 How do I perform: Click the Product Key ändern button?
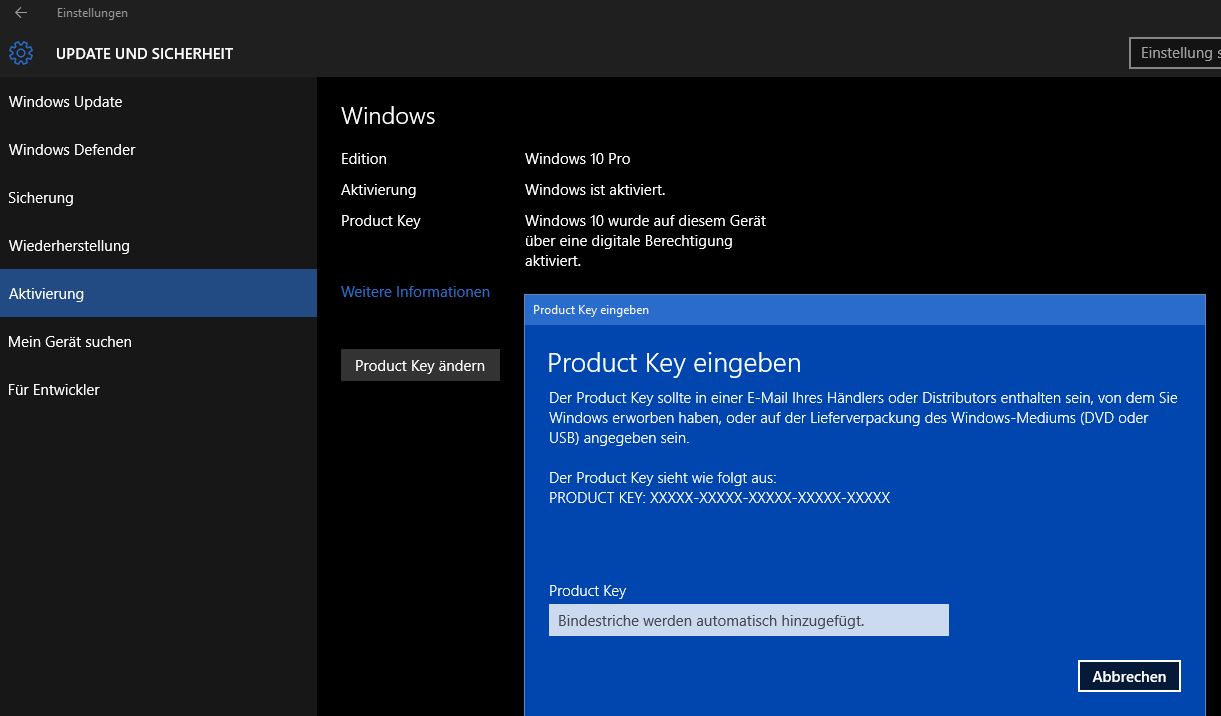tap(420, 365)
